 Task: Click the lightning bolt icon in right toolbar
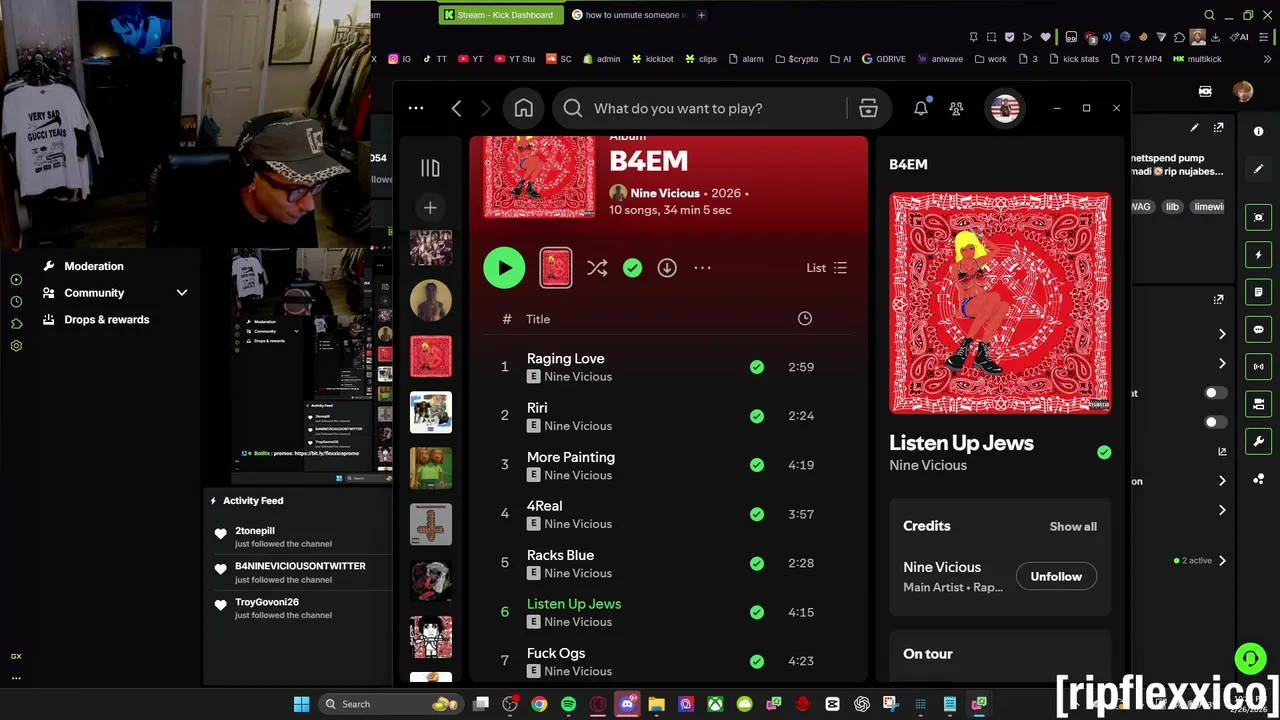click(1259, 255)
